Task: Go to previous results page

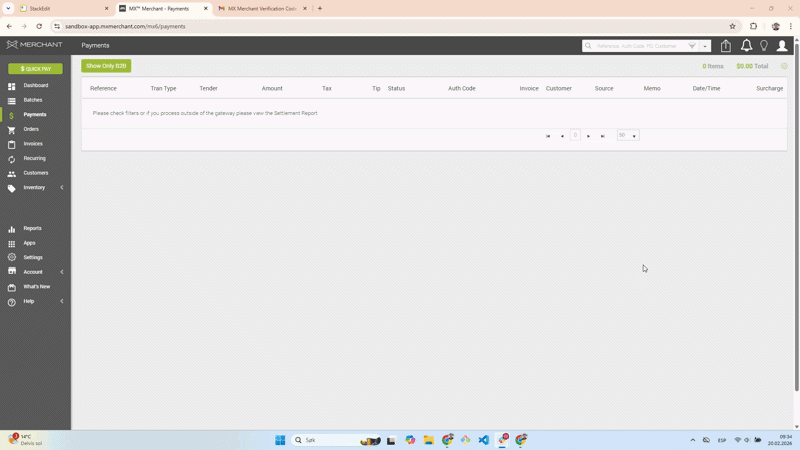Action: coord(562,136)
